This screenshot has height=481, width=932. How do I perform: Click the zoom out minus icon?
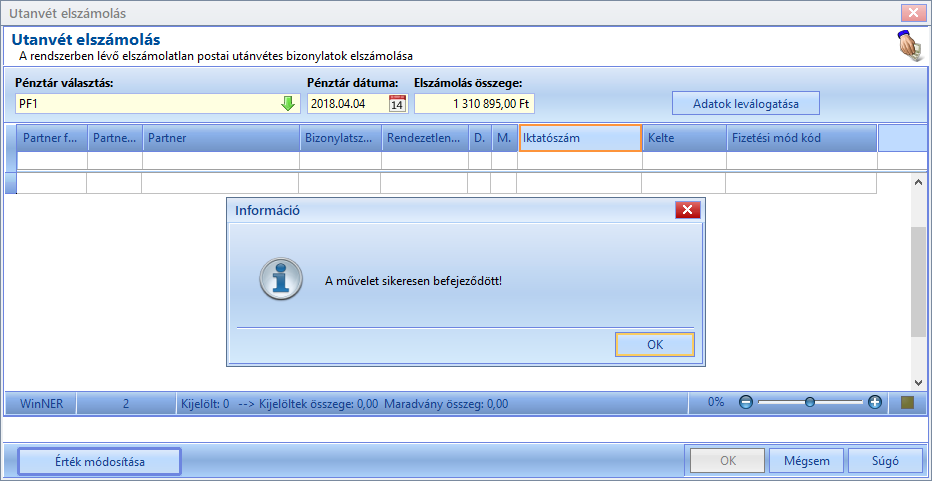[745, 403]
